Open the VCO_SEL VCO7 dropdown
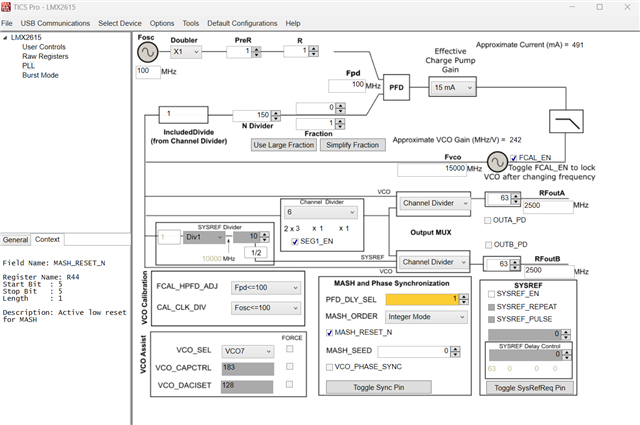The width and height of the screenshot is (640, 425). tap(248, 351)
